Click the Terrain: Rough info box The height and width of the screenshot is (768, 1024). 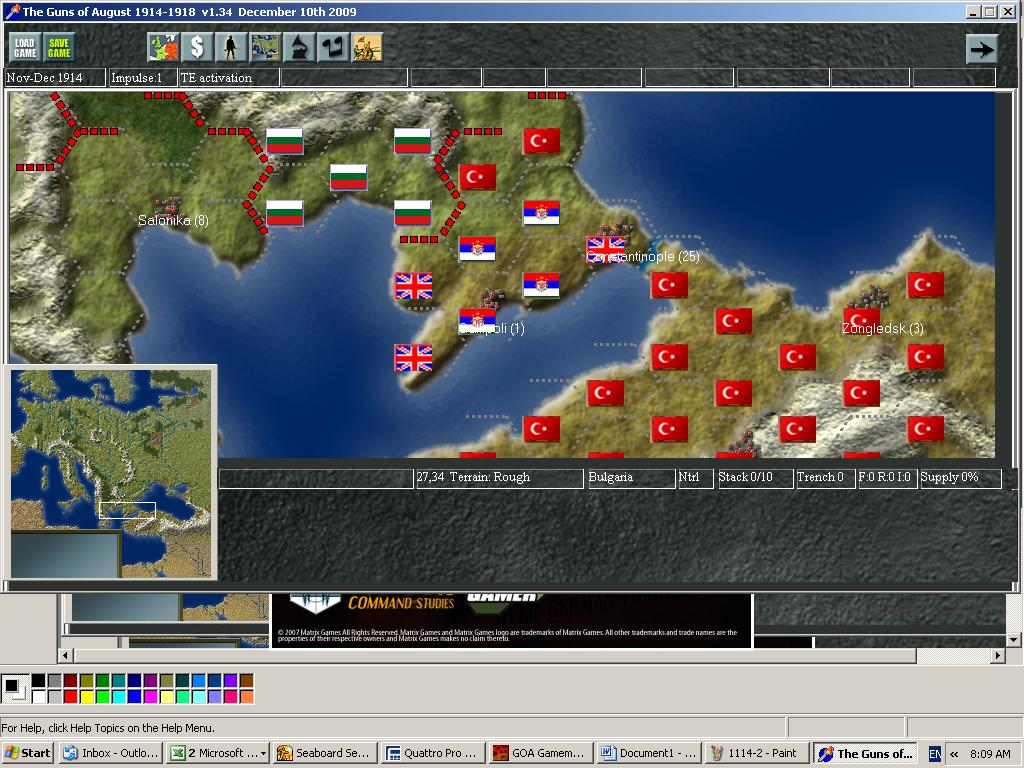pyautogui.click(x=500, y=478)
